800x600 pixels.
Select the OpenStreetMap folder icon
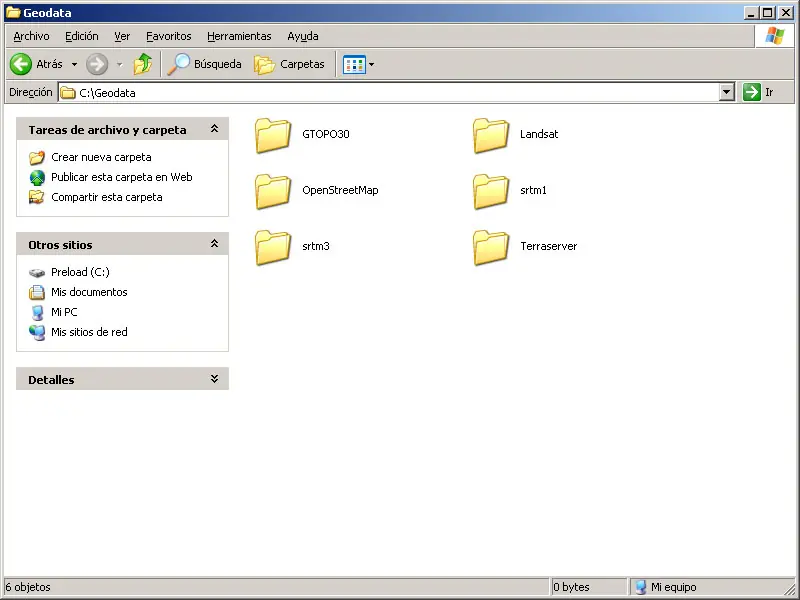point(273,191)
